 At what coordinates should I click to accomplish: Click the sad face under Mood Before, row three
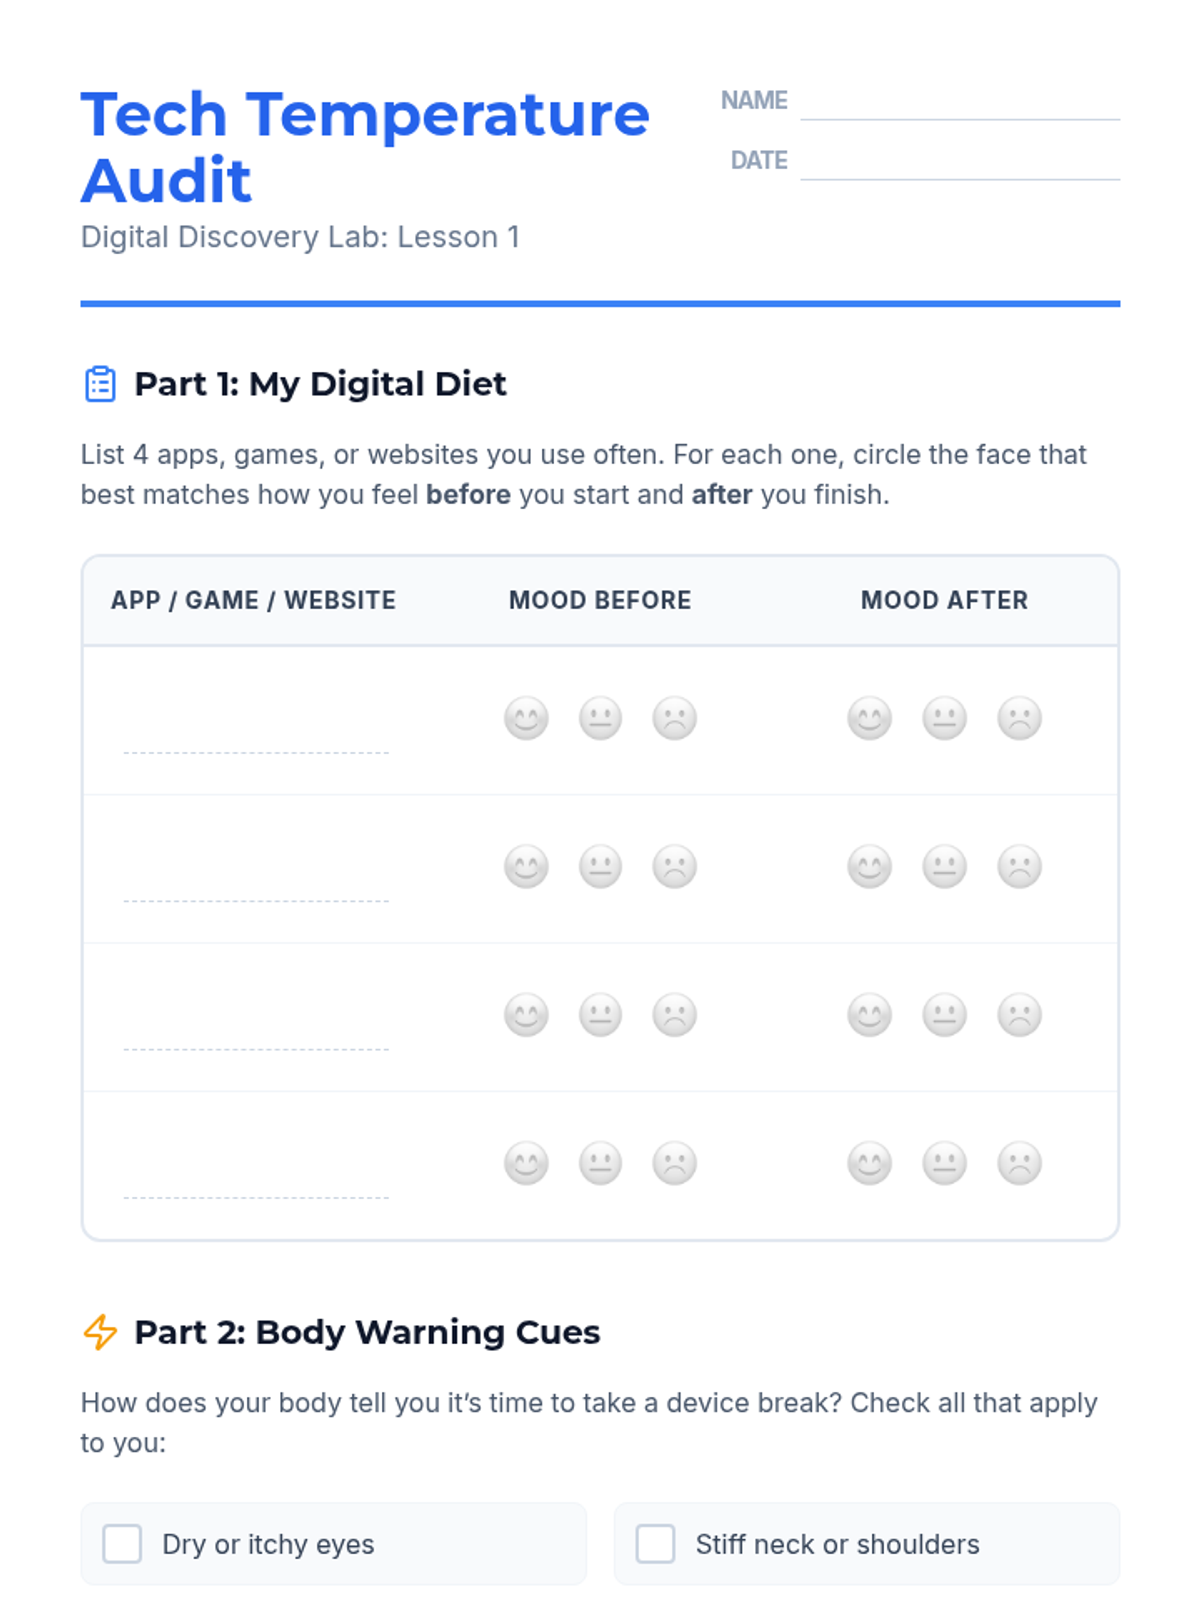[674, 1014]
